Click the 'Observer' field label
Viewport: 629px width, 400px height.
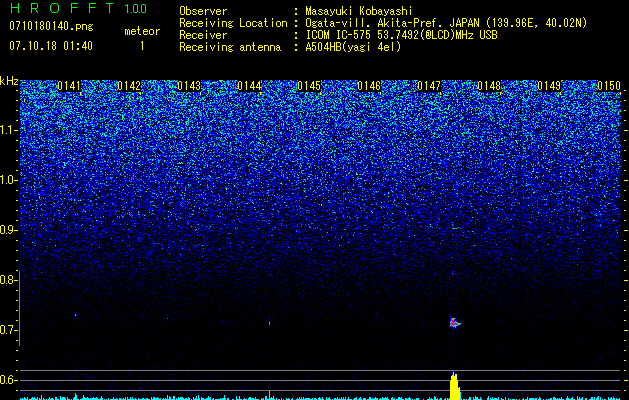click(203, 11)
